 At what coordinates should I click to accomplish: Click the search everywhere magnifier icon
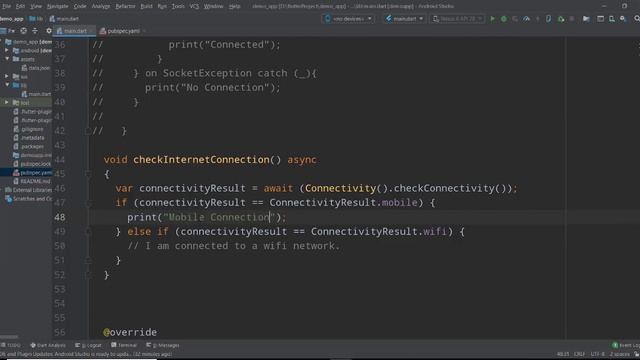(x=637, y=19)
